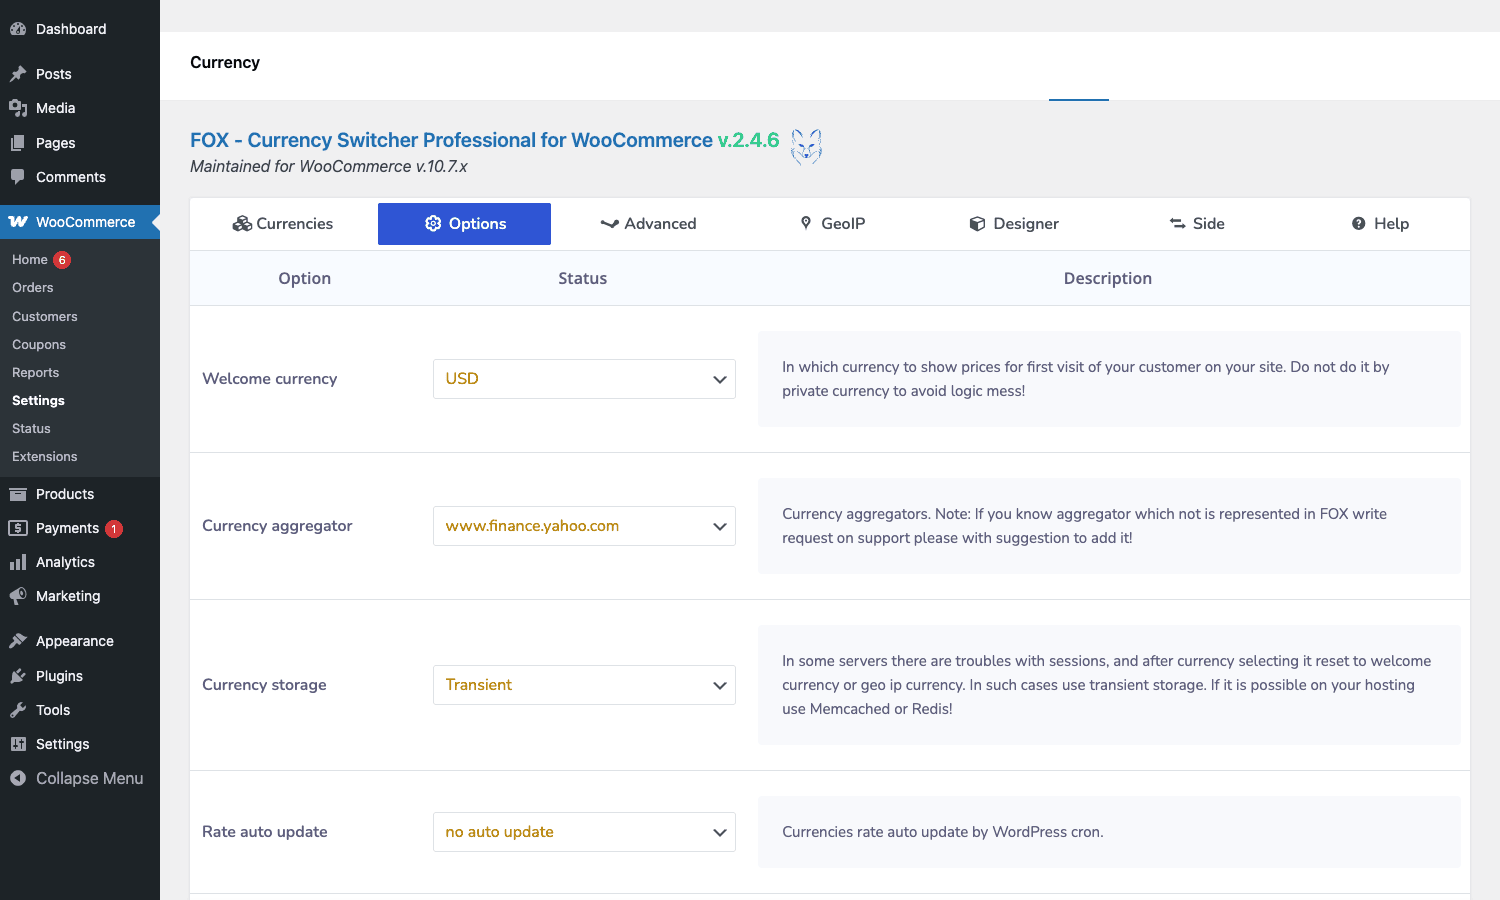This screenshot has height=900, width=1500.
Task: Select the Options tab
Action: [x=464, y=224]
